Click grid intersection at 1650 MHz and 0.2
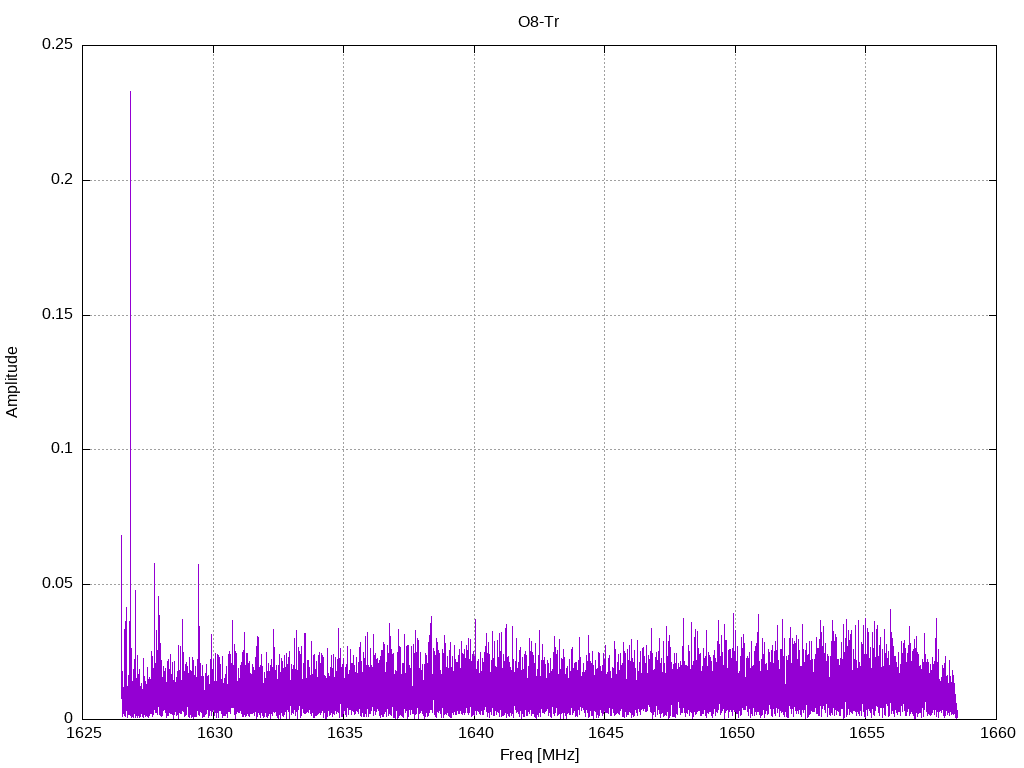This screenshot has width=1024, height=768. pyautogui.click(x=735, y=180)
